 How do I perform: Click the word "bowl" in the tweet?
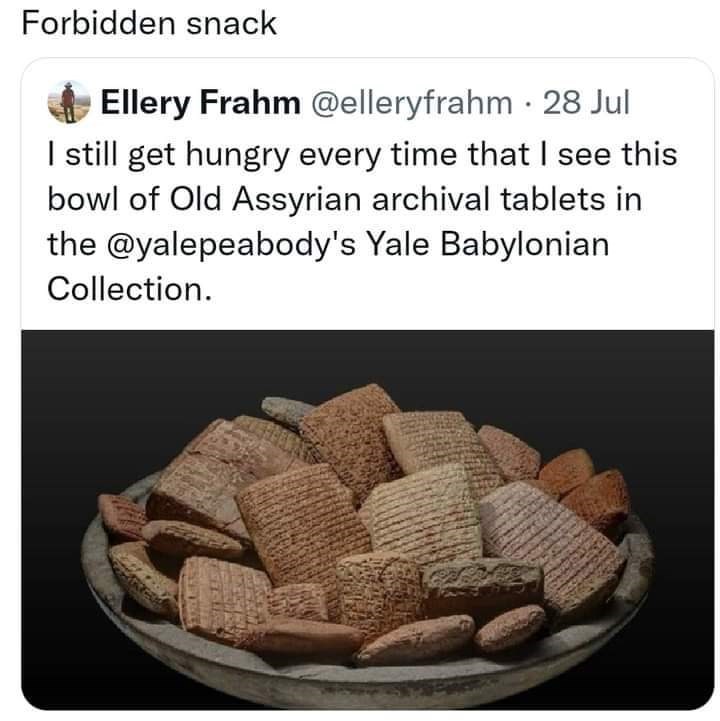click(81, 200)
